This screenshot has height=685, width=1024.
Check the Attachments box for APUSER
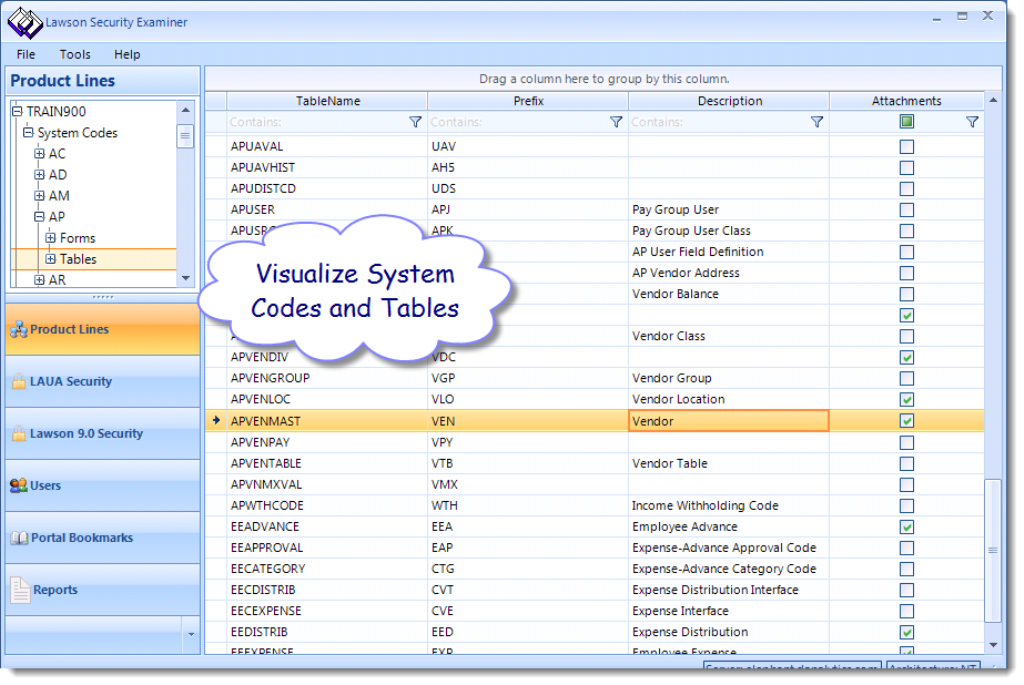pos(907,210)
